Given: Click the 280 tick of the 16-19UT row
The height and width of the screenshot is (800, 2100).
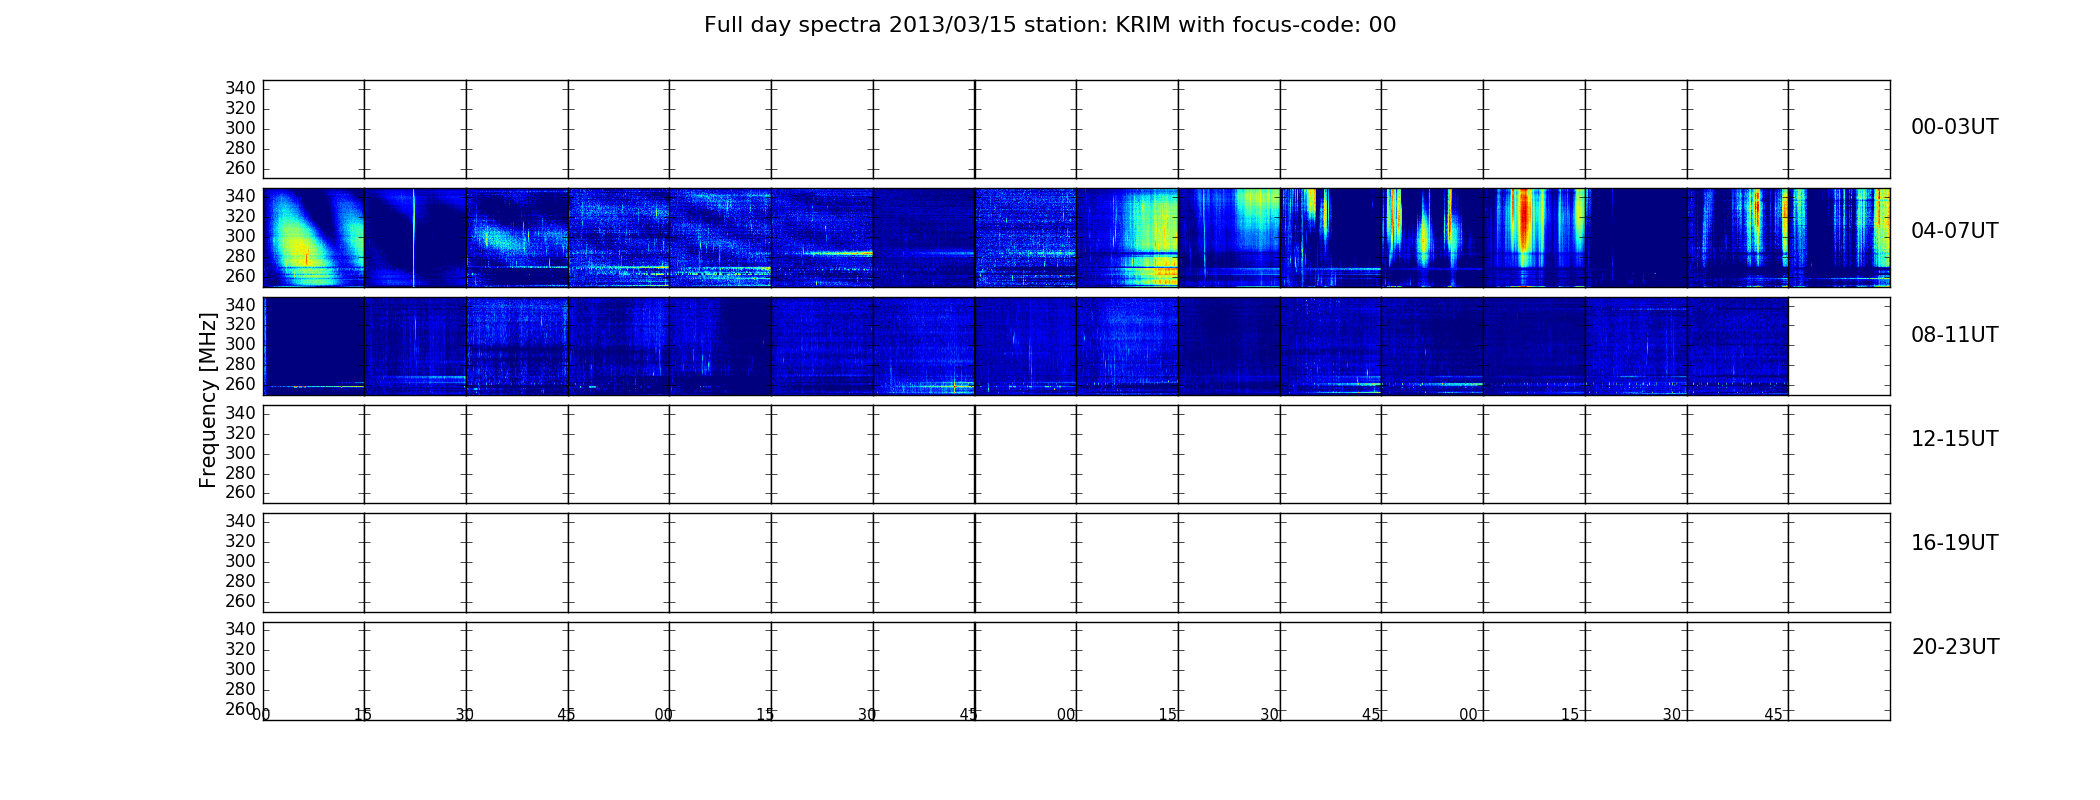Looking at the screenshot, I should (x=240, y=581).
